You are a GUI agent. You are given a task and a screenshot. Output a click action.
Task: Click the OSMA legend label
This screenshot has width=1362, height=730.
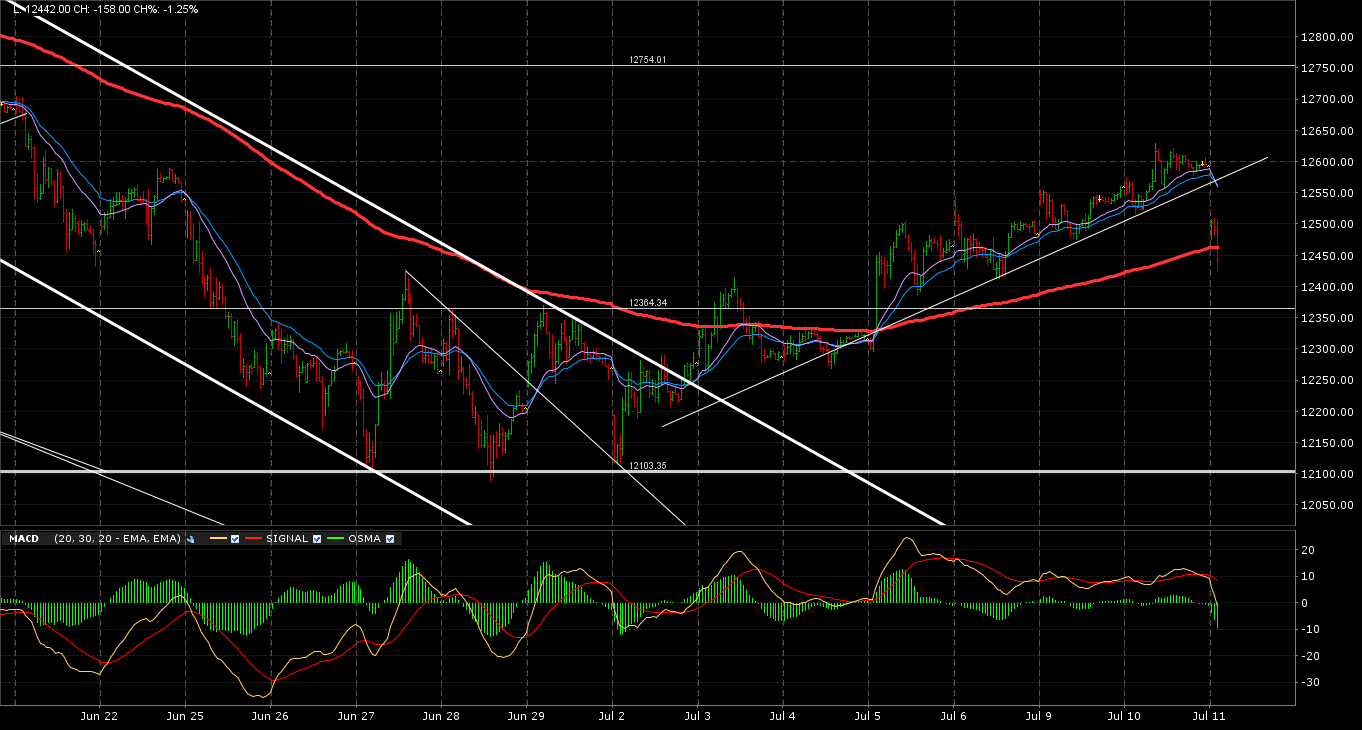point(365,539)
